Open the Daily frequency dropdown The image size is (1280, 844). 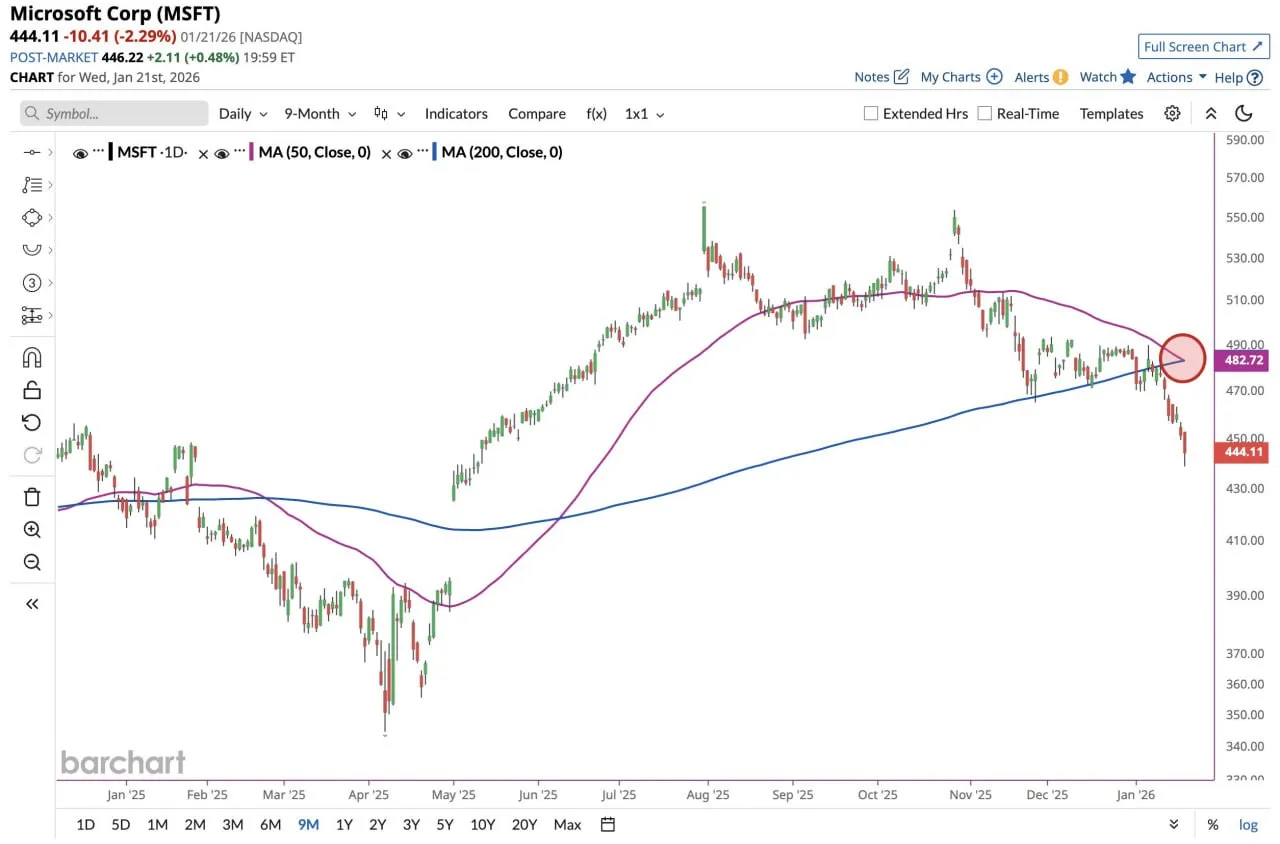243,114
